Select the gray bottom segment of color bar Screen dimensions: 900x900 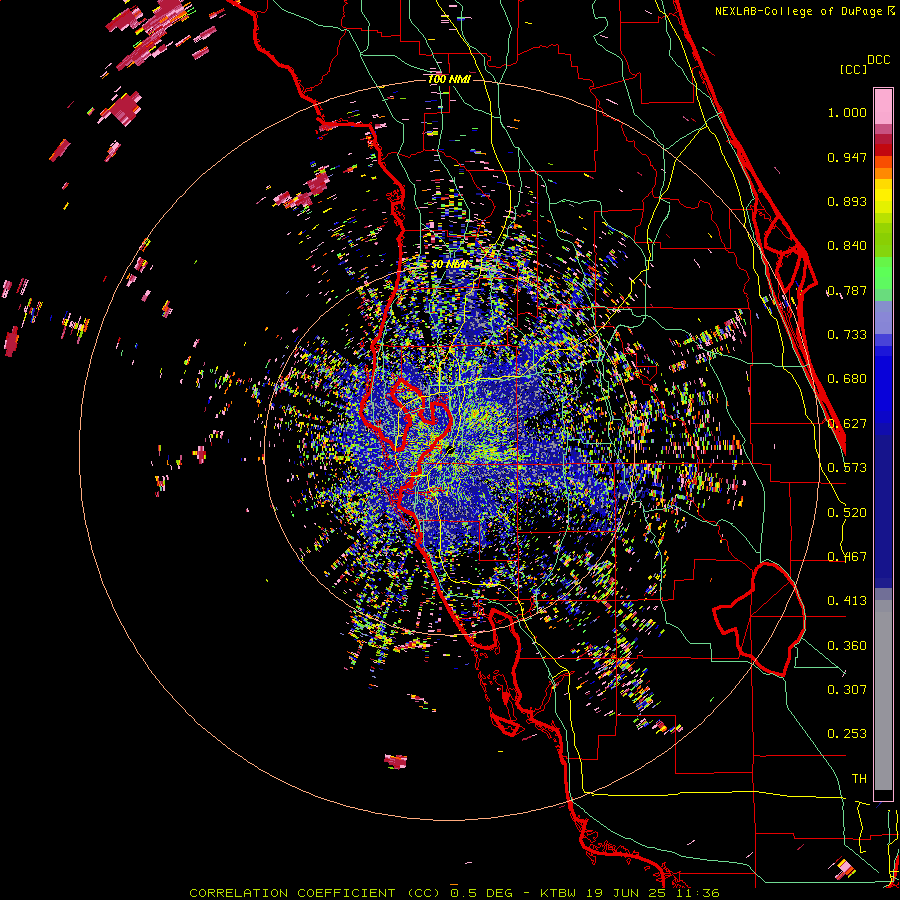pos(883,696)
